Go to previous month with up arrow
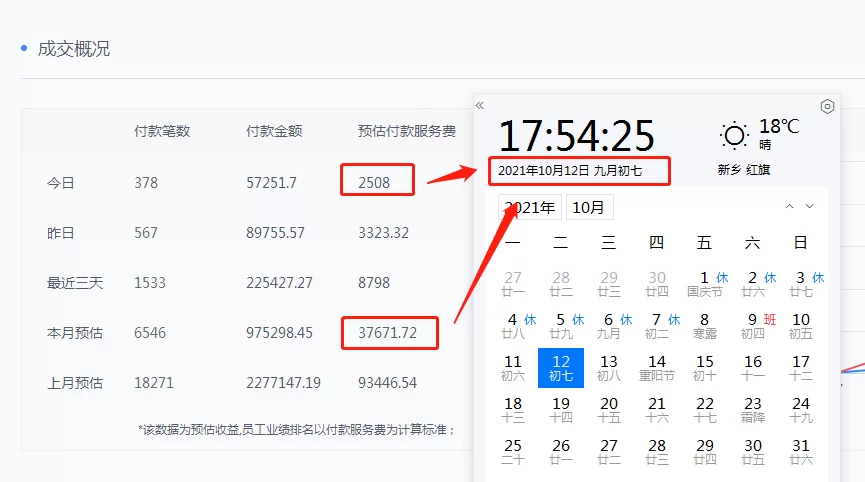 790,207
